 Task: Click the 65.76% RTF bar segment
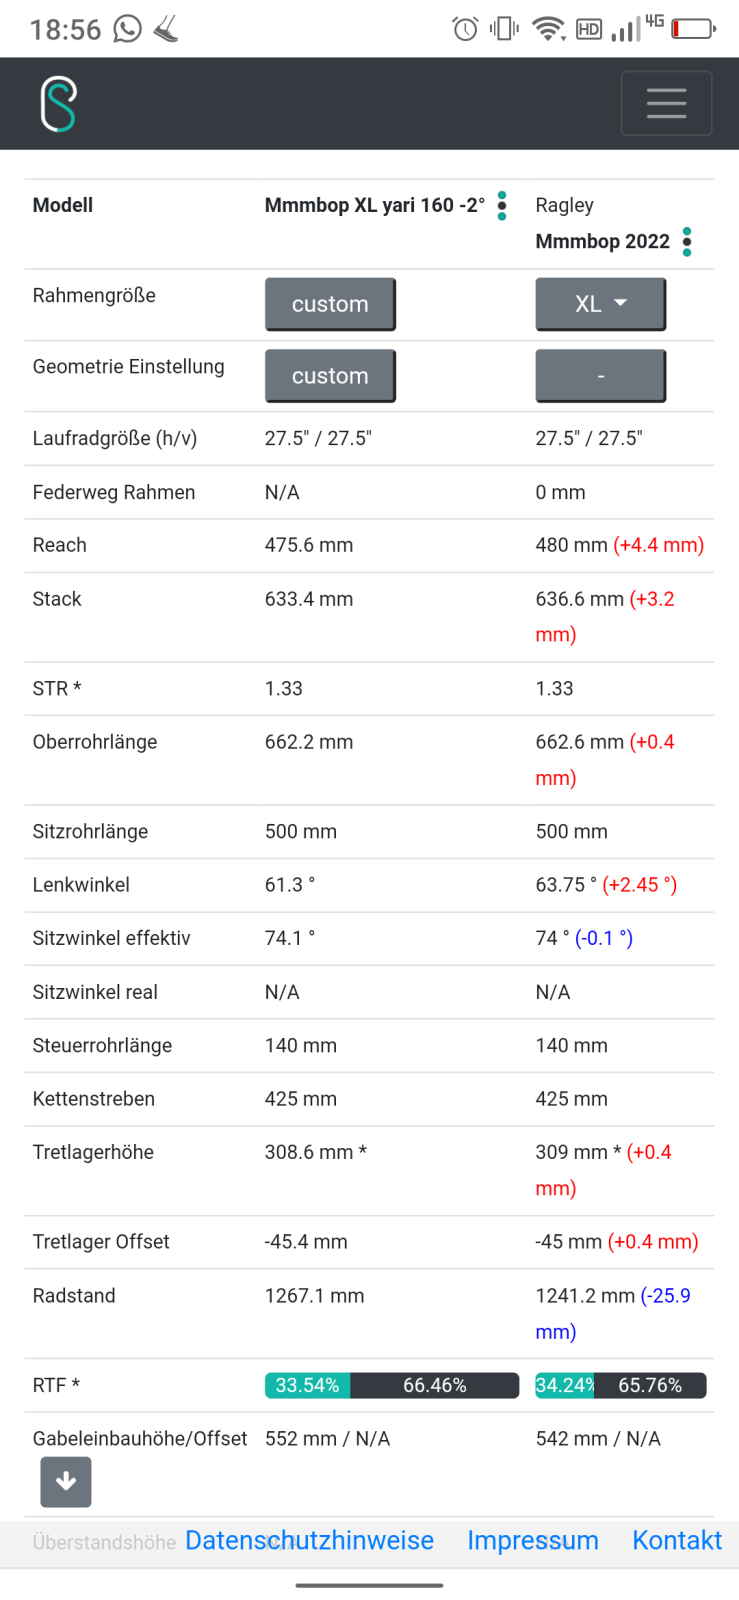(x=650, y=1385)
